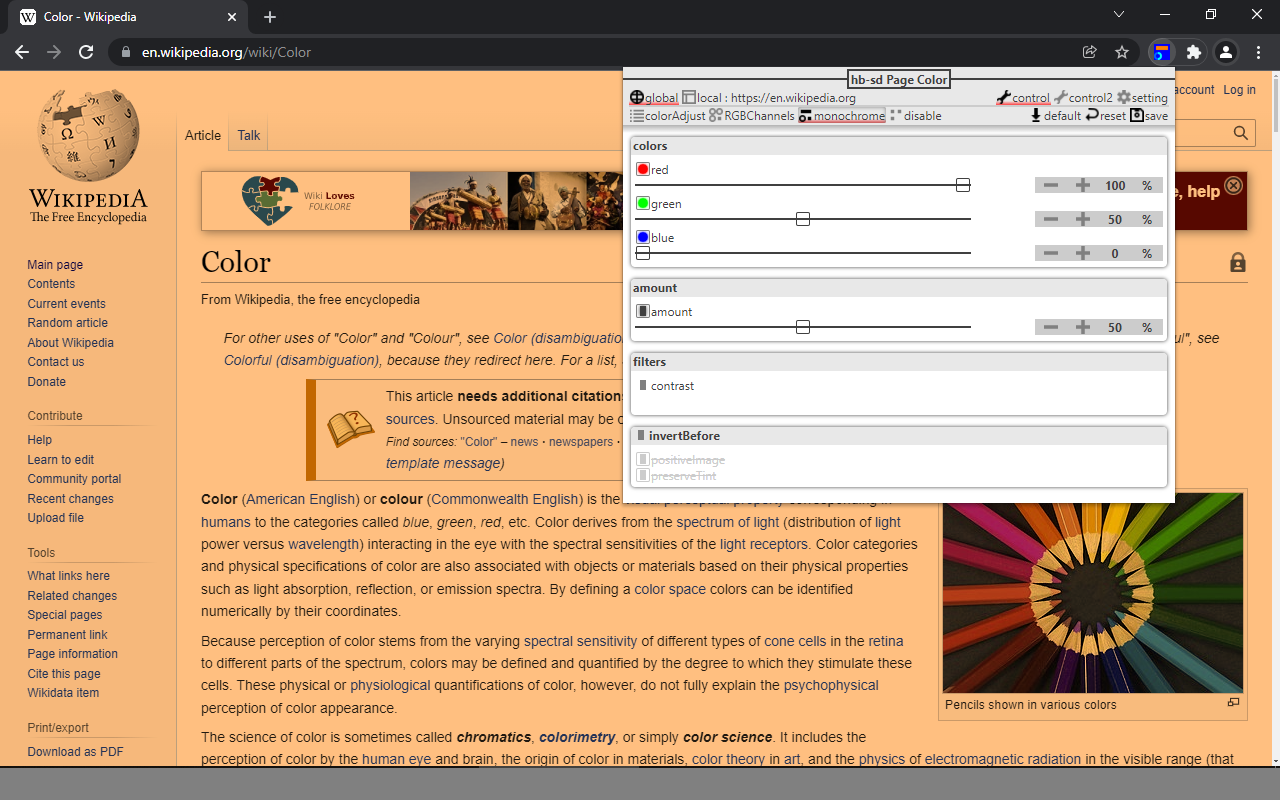This screenshot has height=800, width=1280.
Task: Click the address bar URL
Action: pos(226,52)
